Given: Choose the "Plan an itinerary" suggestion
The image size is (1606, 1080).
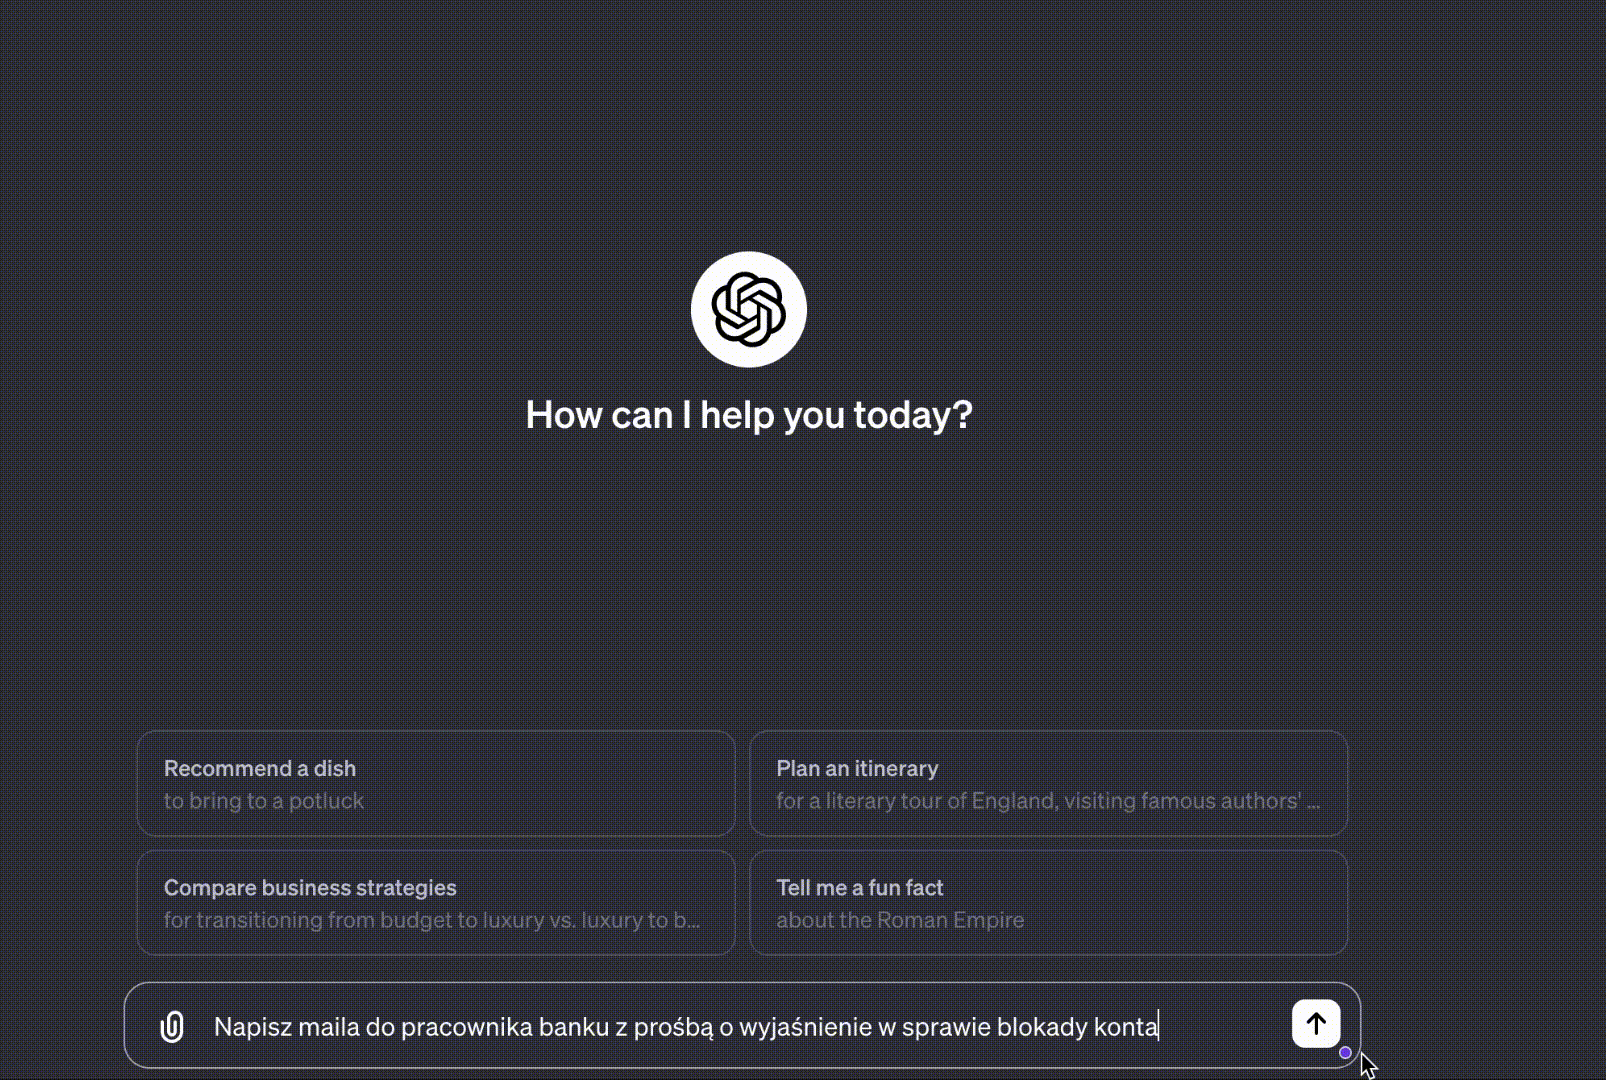Looking at the screenshot, I should point(1047,783).
